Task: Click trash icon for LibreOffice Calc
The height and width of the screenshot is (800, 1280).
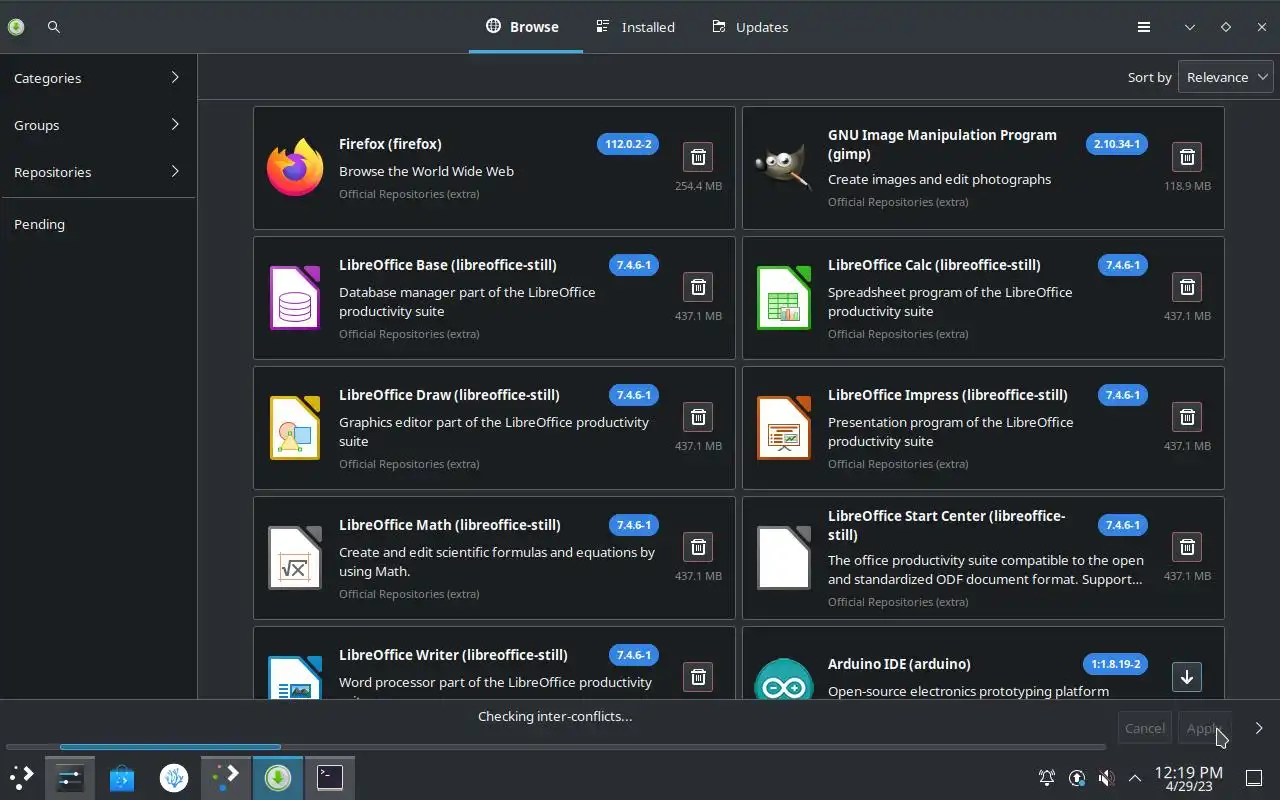Action: click(1187, 287)
